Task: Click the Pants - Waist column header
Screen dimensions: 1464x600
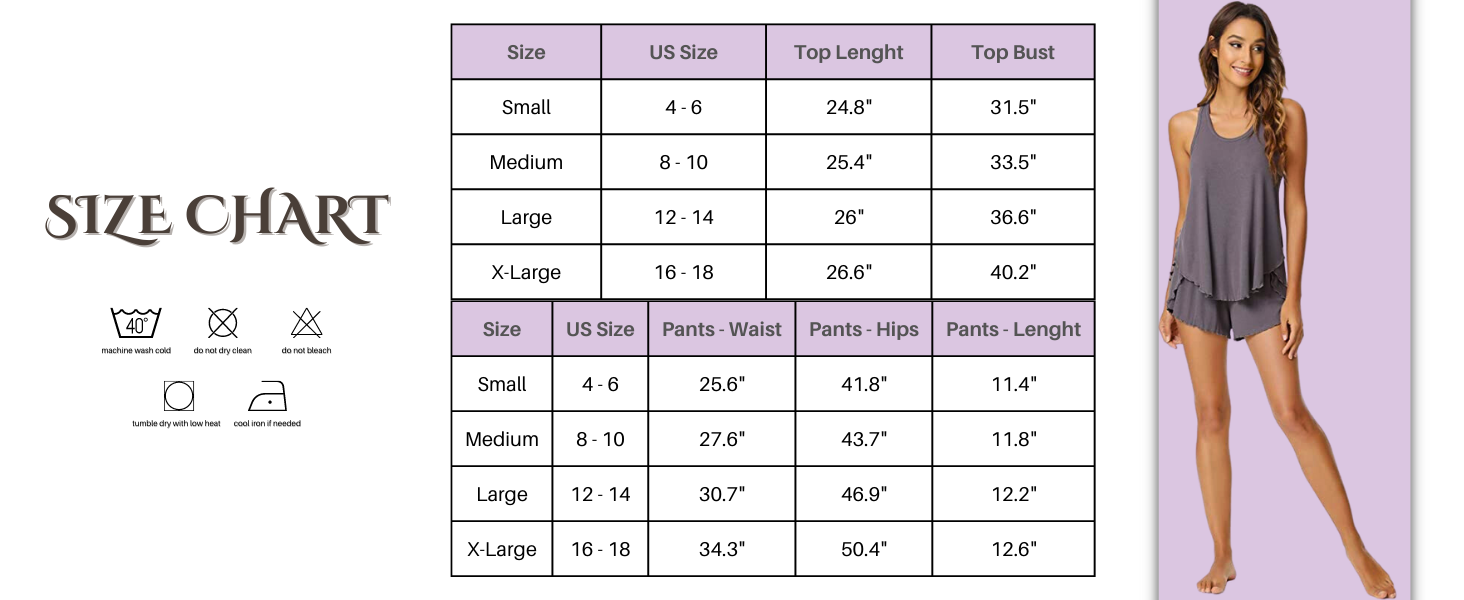Action: coord(721,329)
